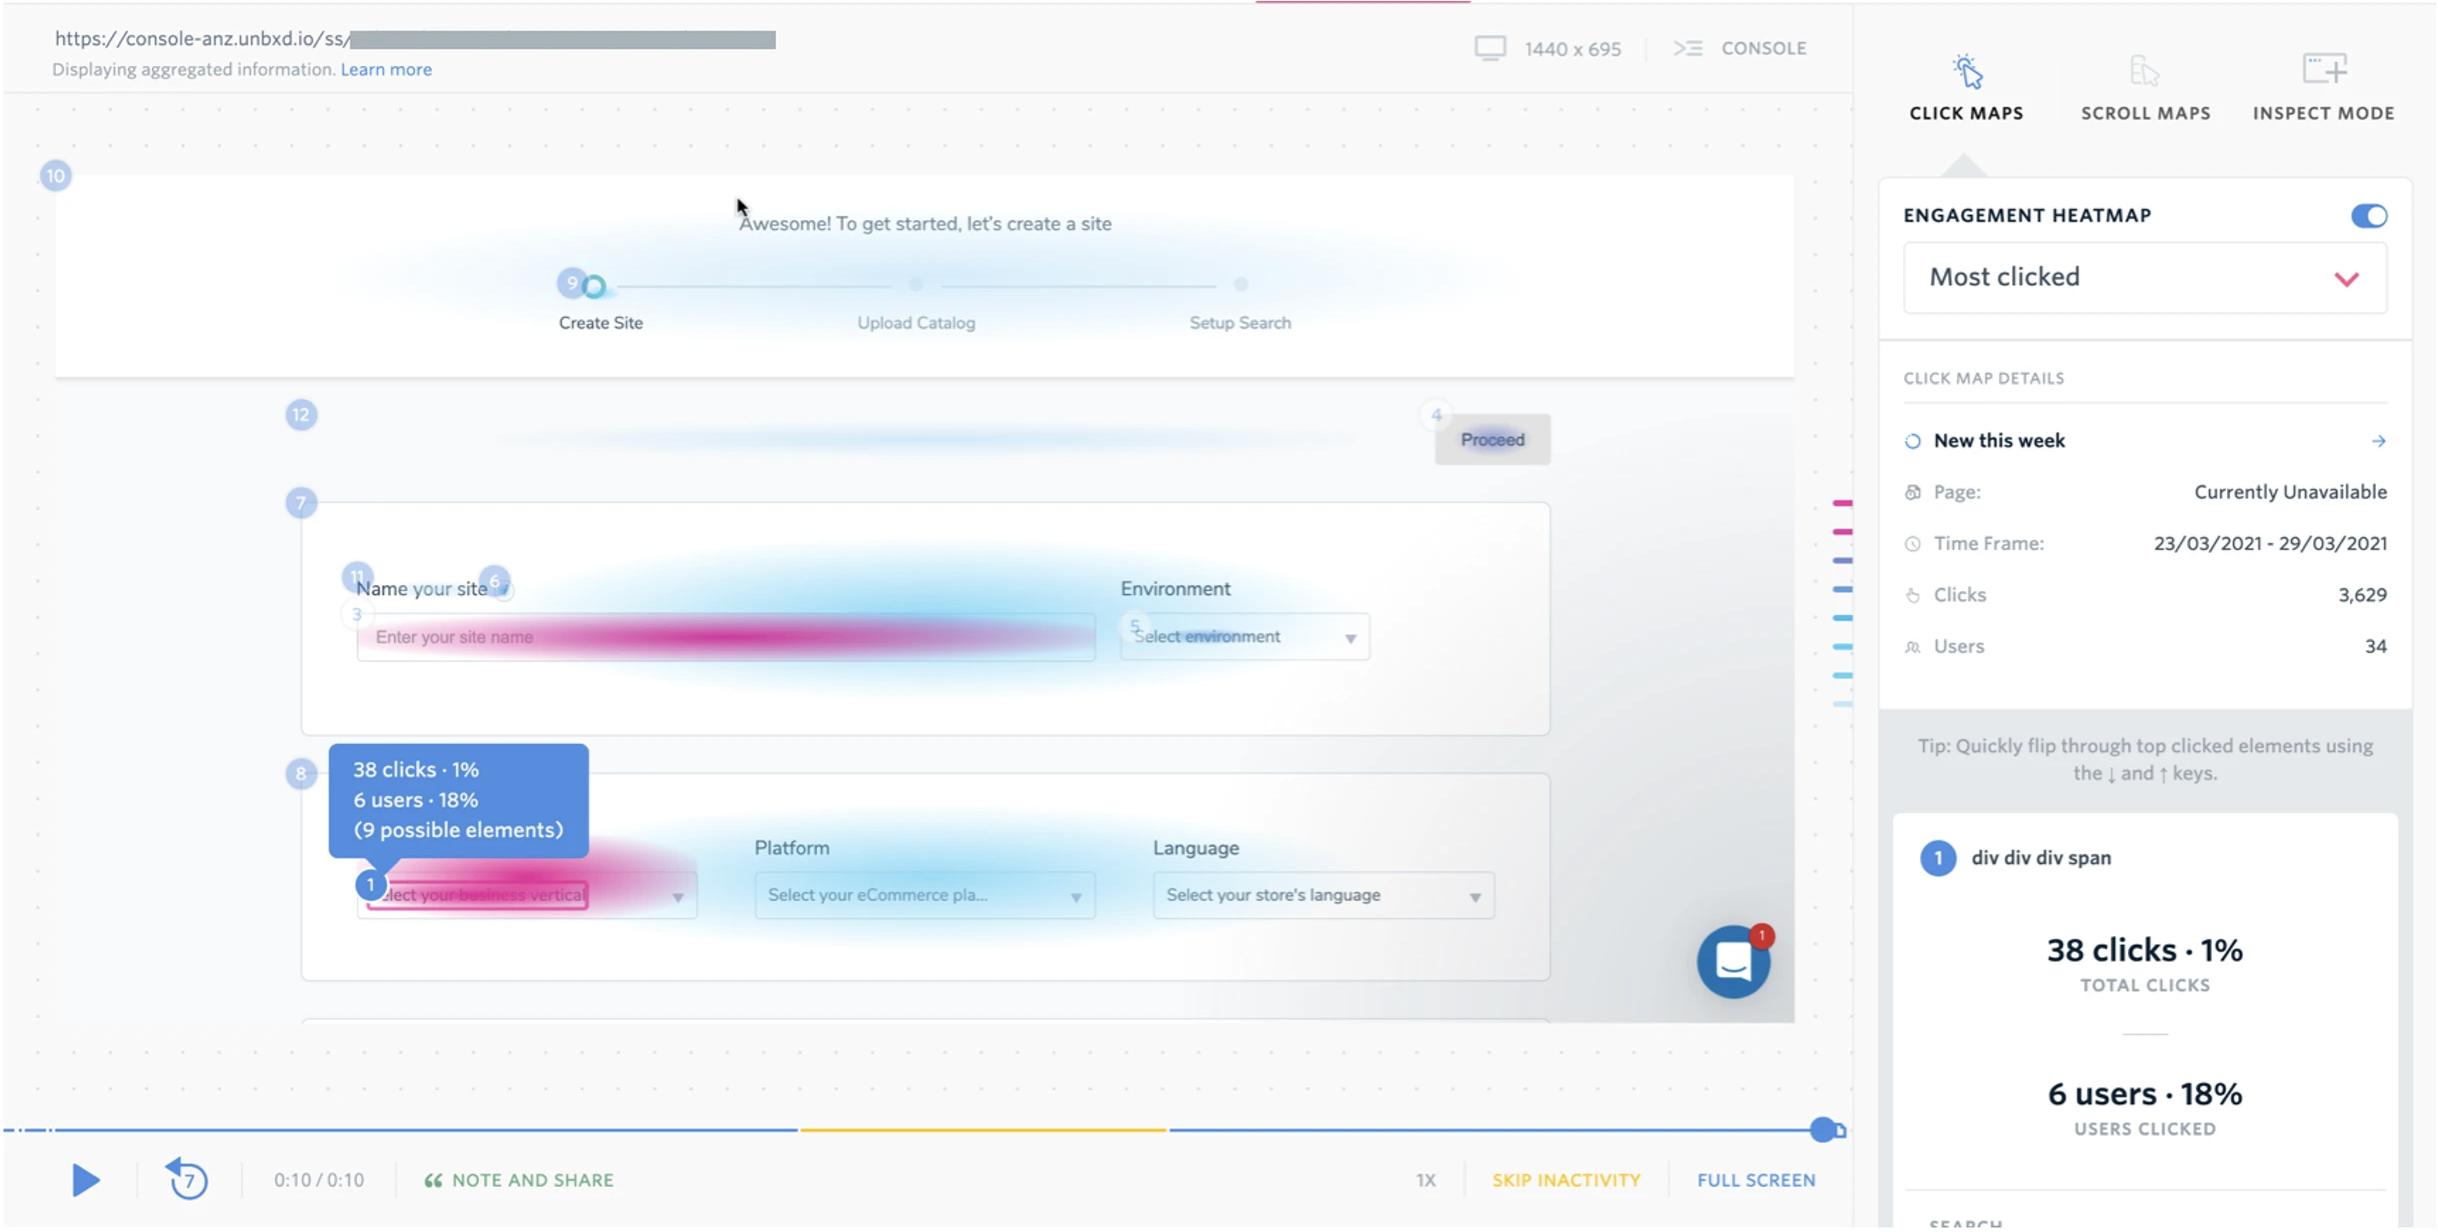Viewport: 2438px width, 1232px height.
Task: Select click marker number 8
Action: (301, 773)
